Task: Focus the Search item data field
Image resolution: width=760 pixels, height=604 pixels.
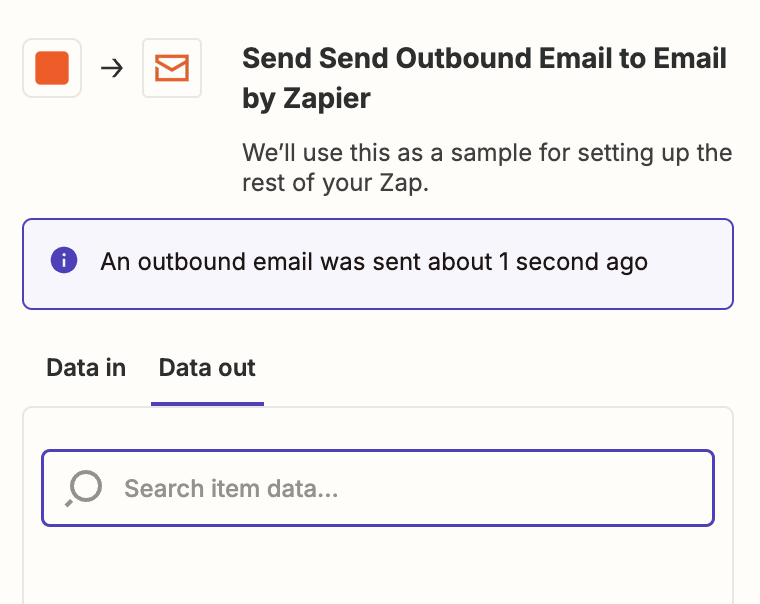Action: (x=400, y=488)
